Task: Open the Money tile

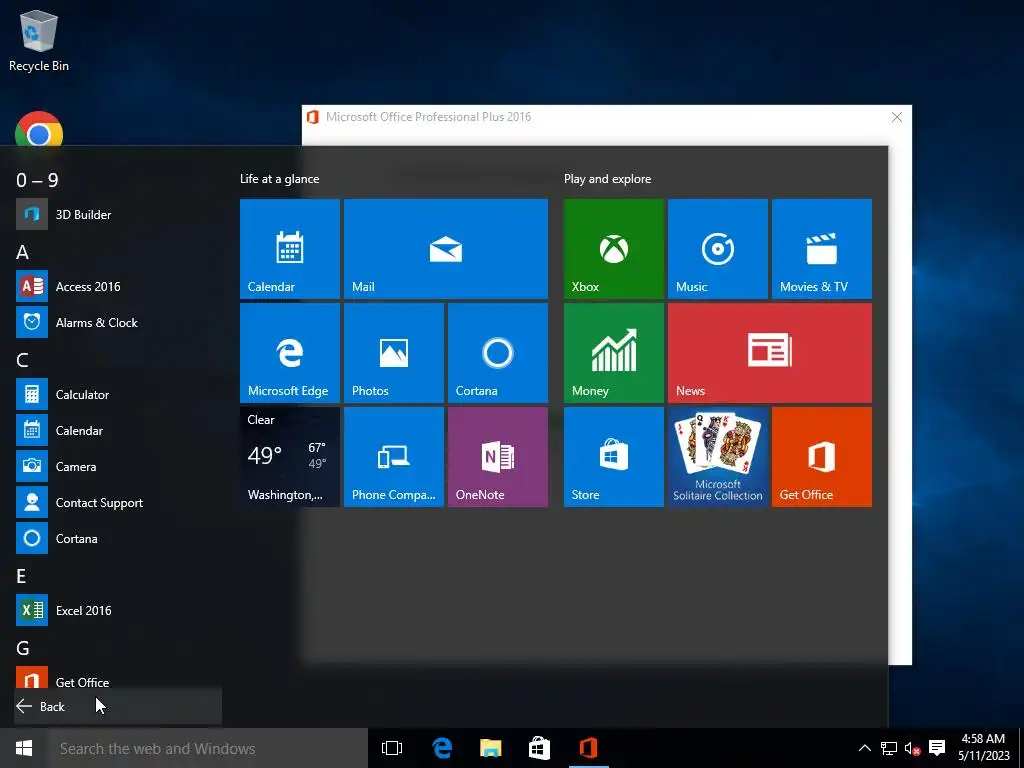Action: pyautogui.click(x=614, y=353)
